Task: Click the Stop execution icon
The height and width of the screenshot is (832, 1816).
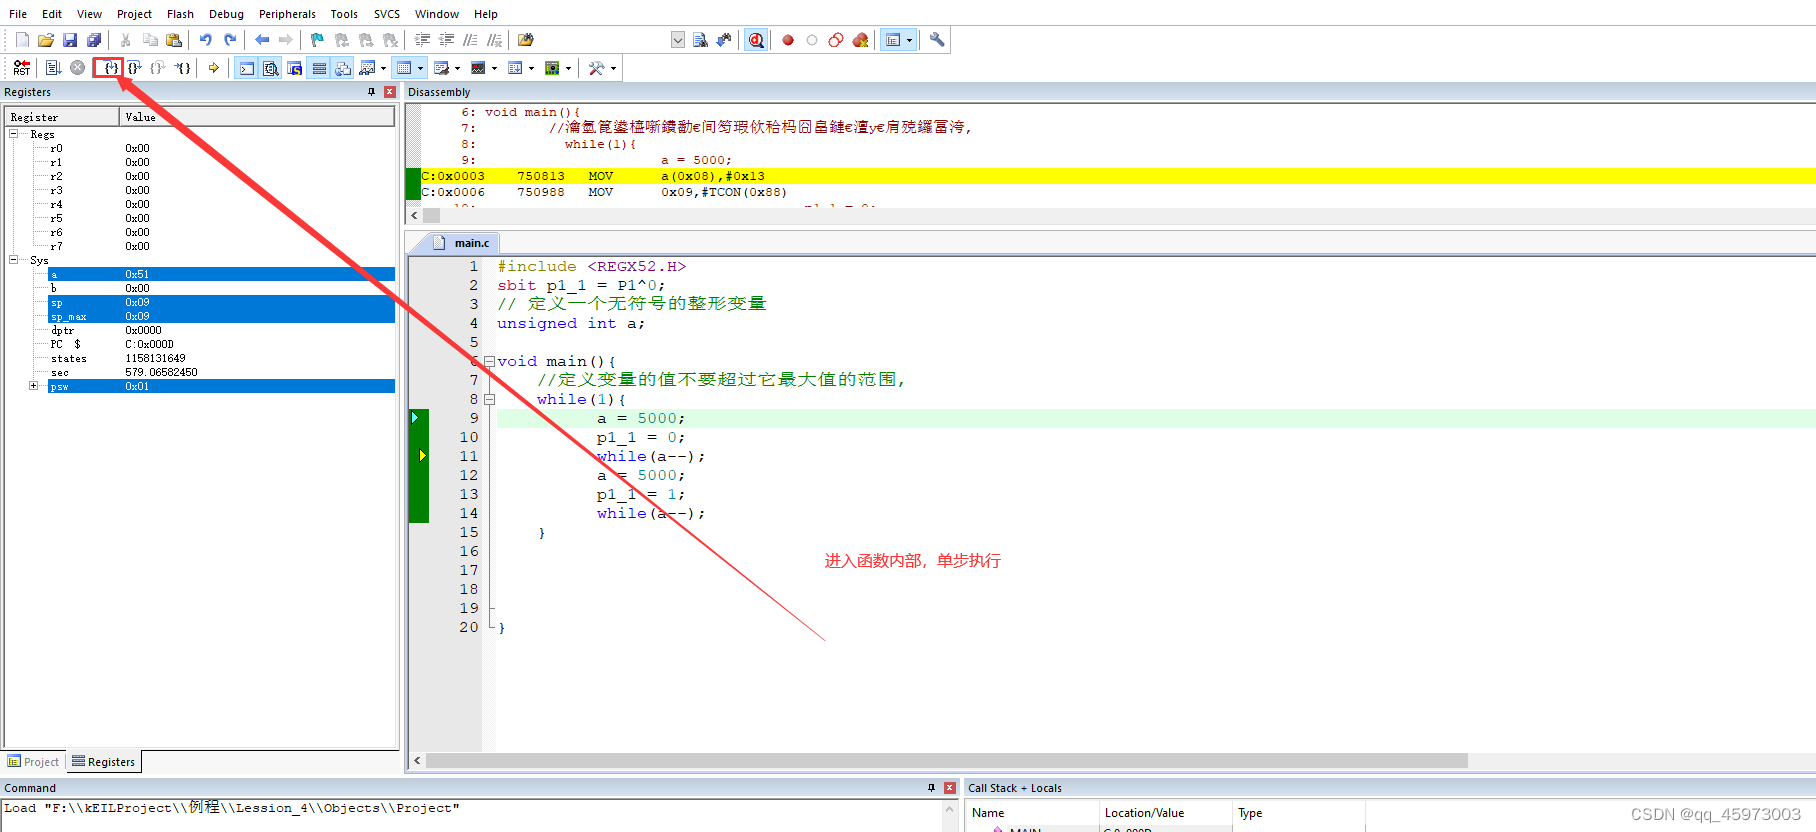Action: [77, 68]
